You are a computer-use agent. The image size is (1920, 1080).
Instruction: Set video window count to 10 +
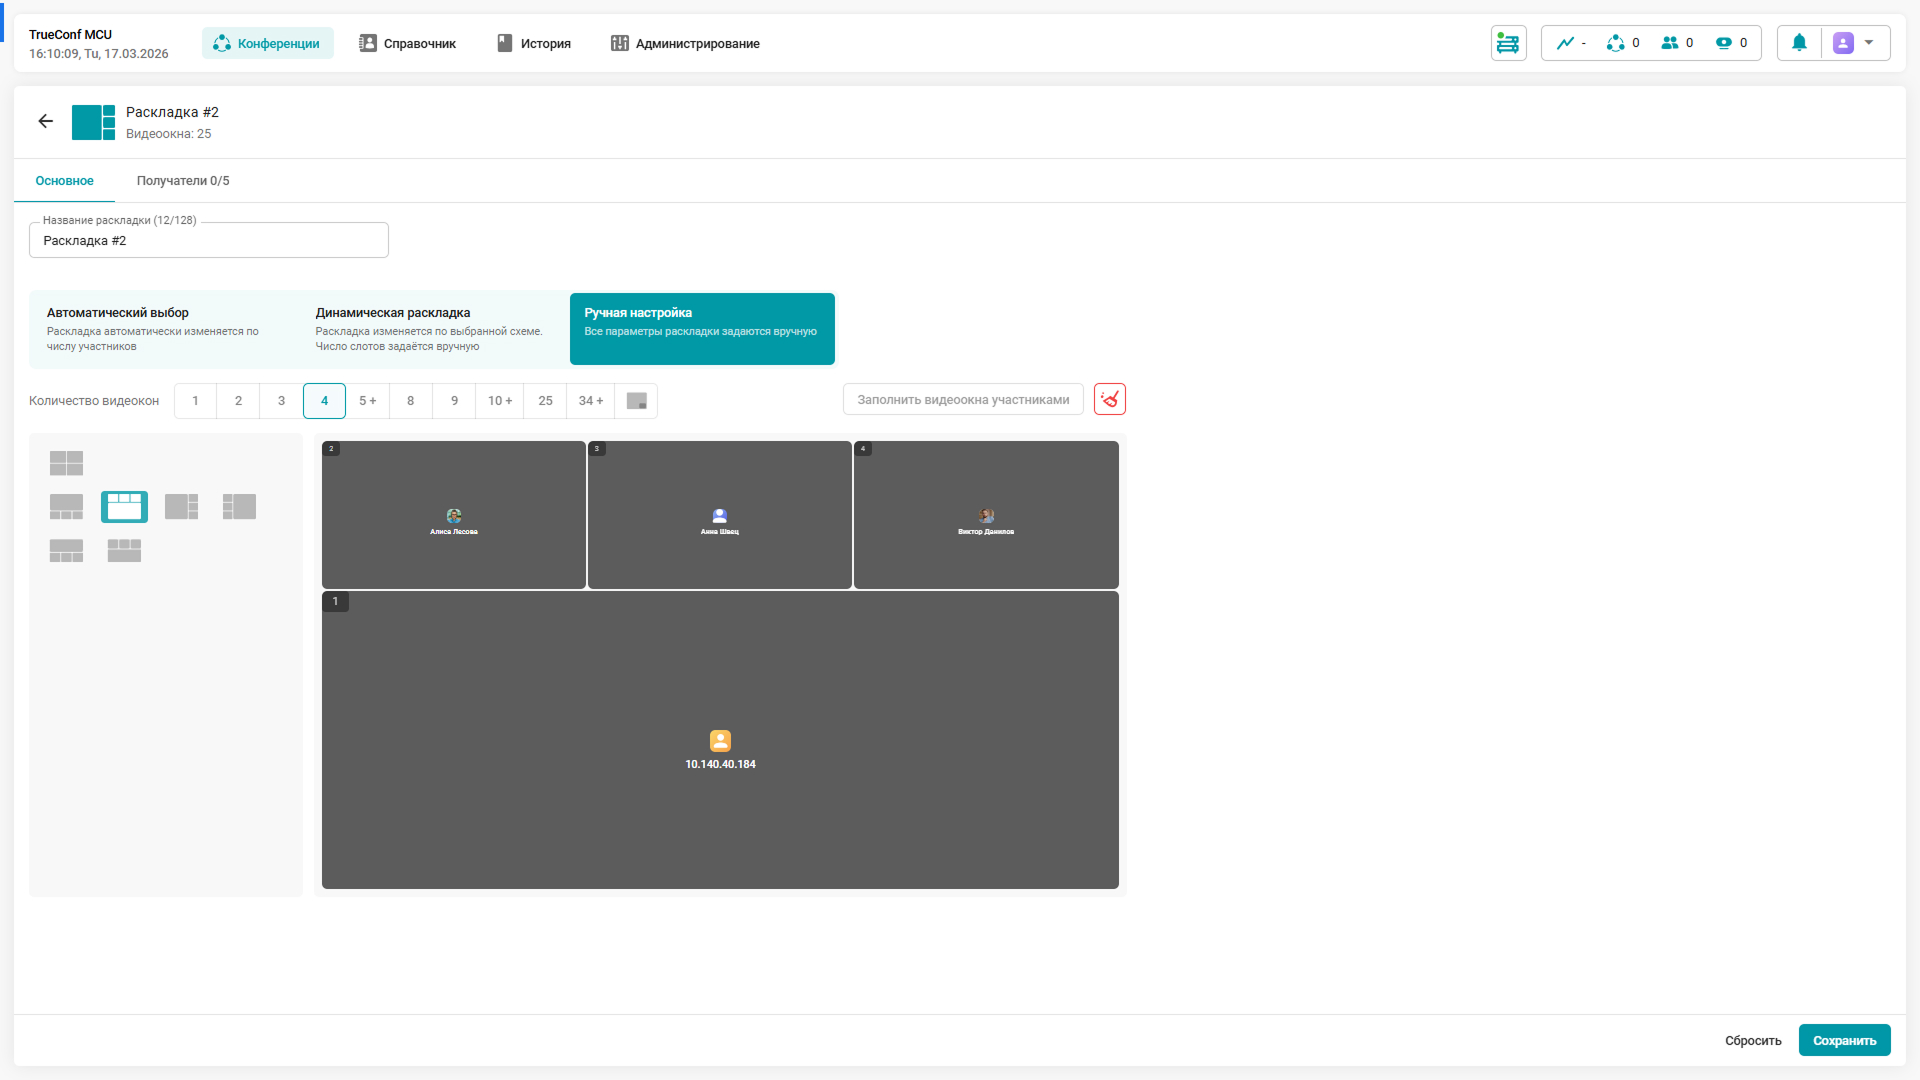click(x=500, y=401)
